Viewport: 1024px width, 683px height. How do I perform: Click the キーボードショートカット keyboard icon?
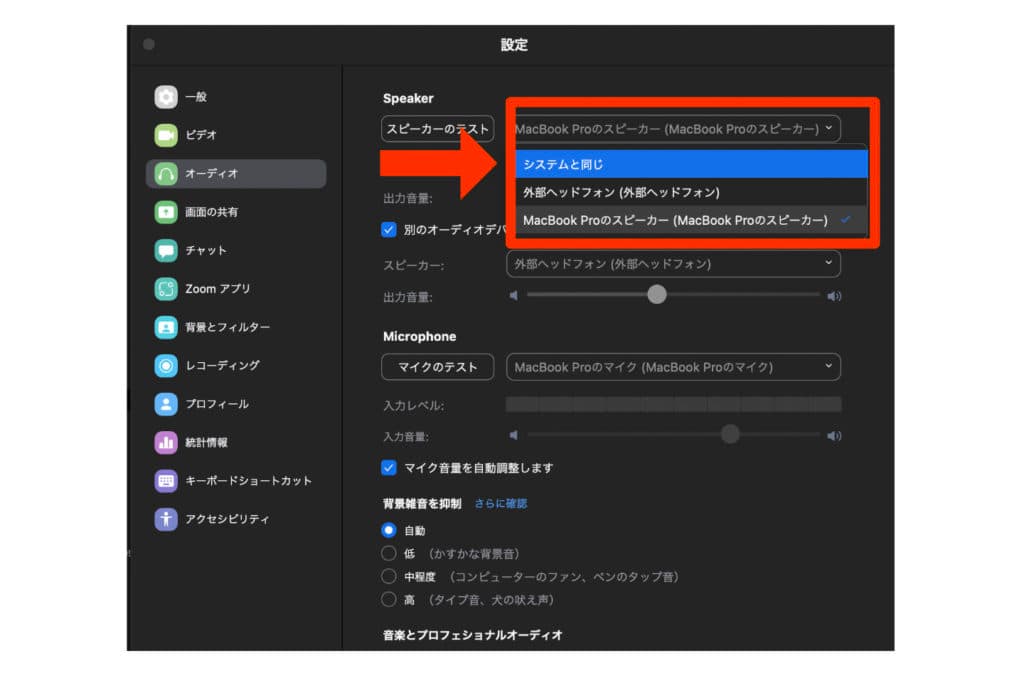click(x=166, y=481)
